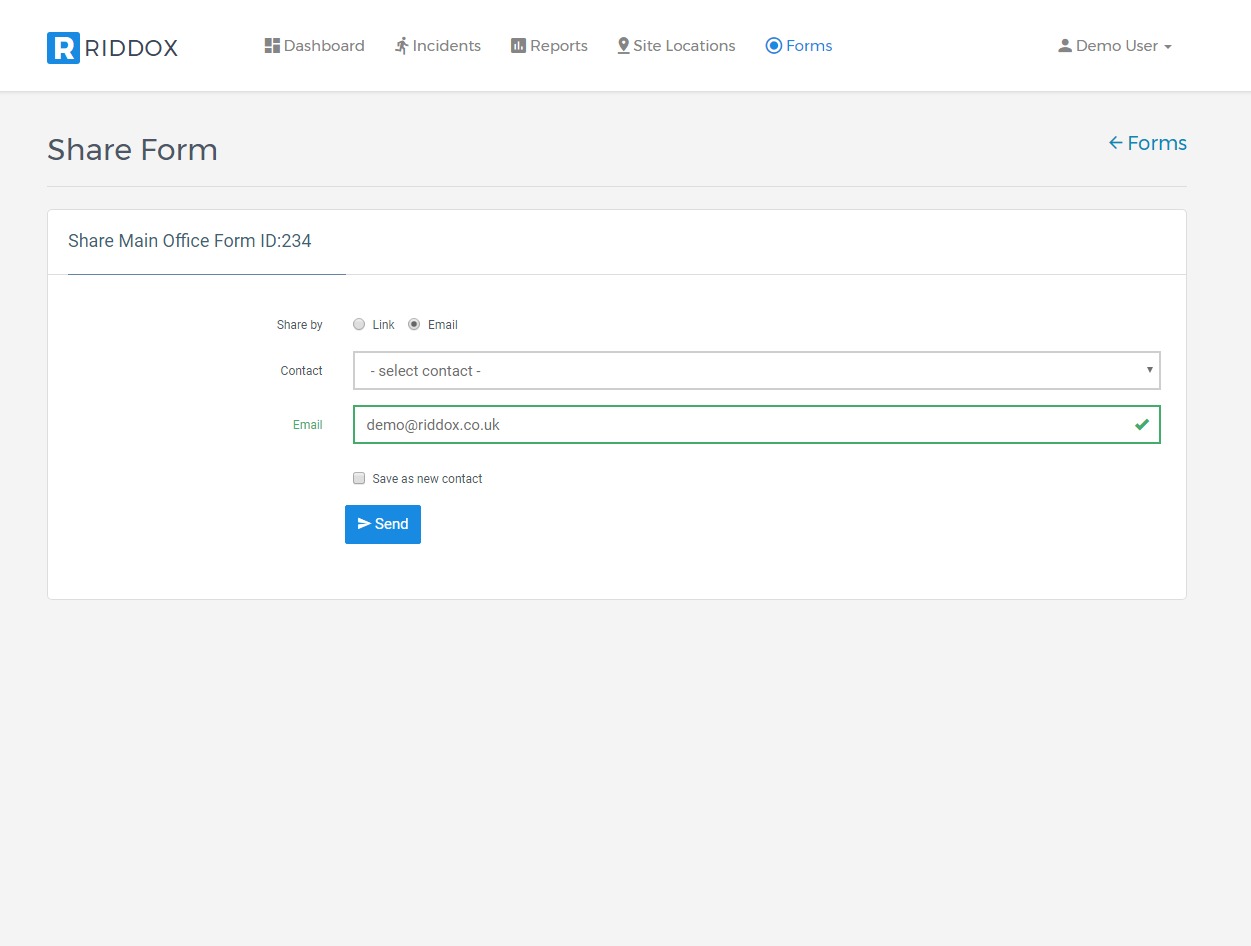
Task: Click the Dashboard grid icon
Action: point(272,46)
